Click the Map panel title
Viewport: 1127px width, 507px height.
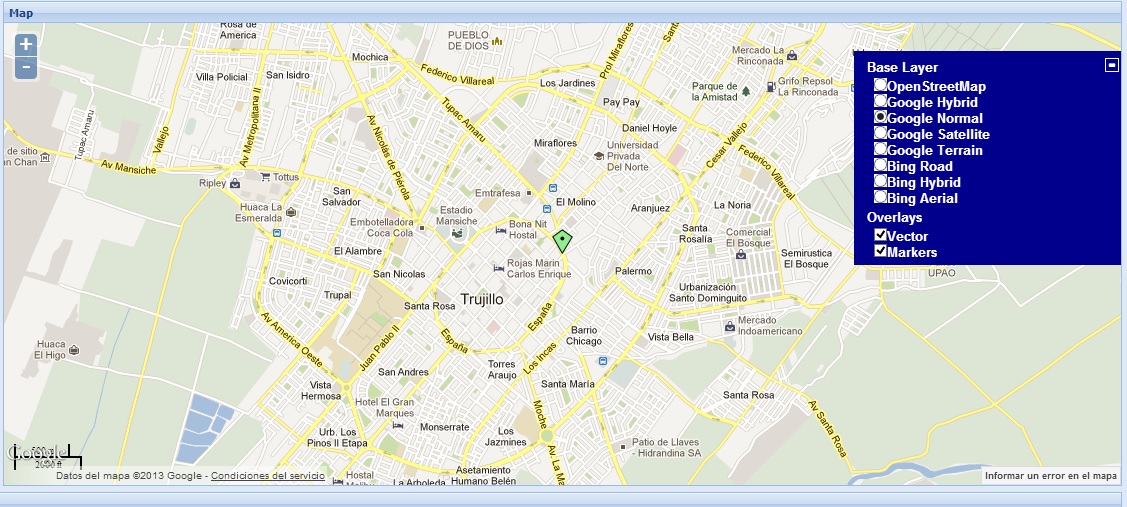[21, 13]
